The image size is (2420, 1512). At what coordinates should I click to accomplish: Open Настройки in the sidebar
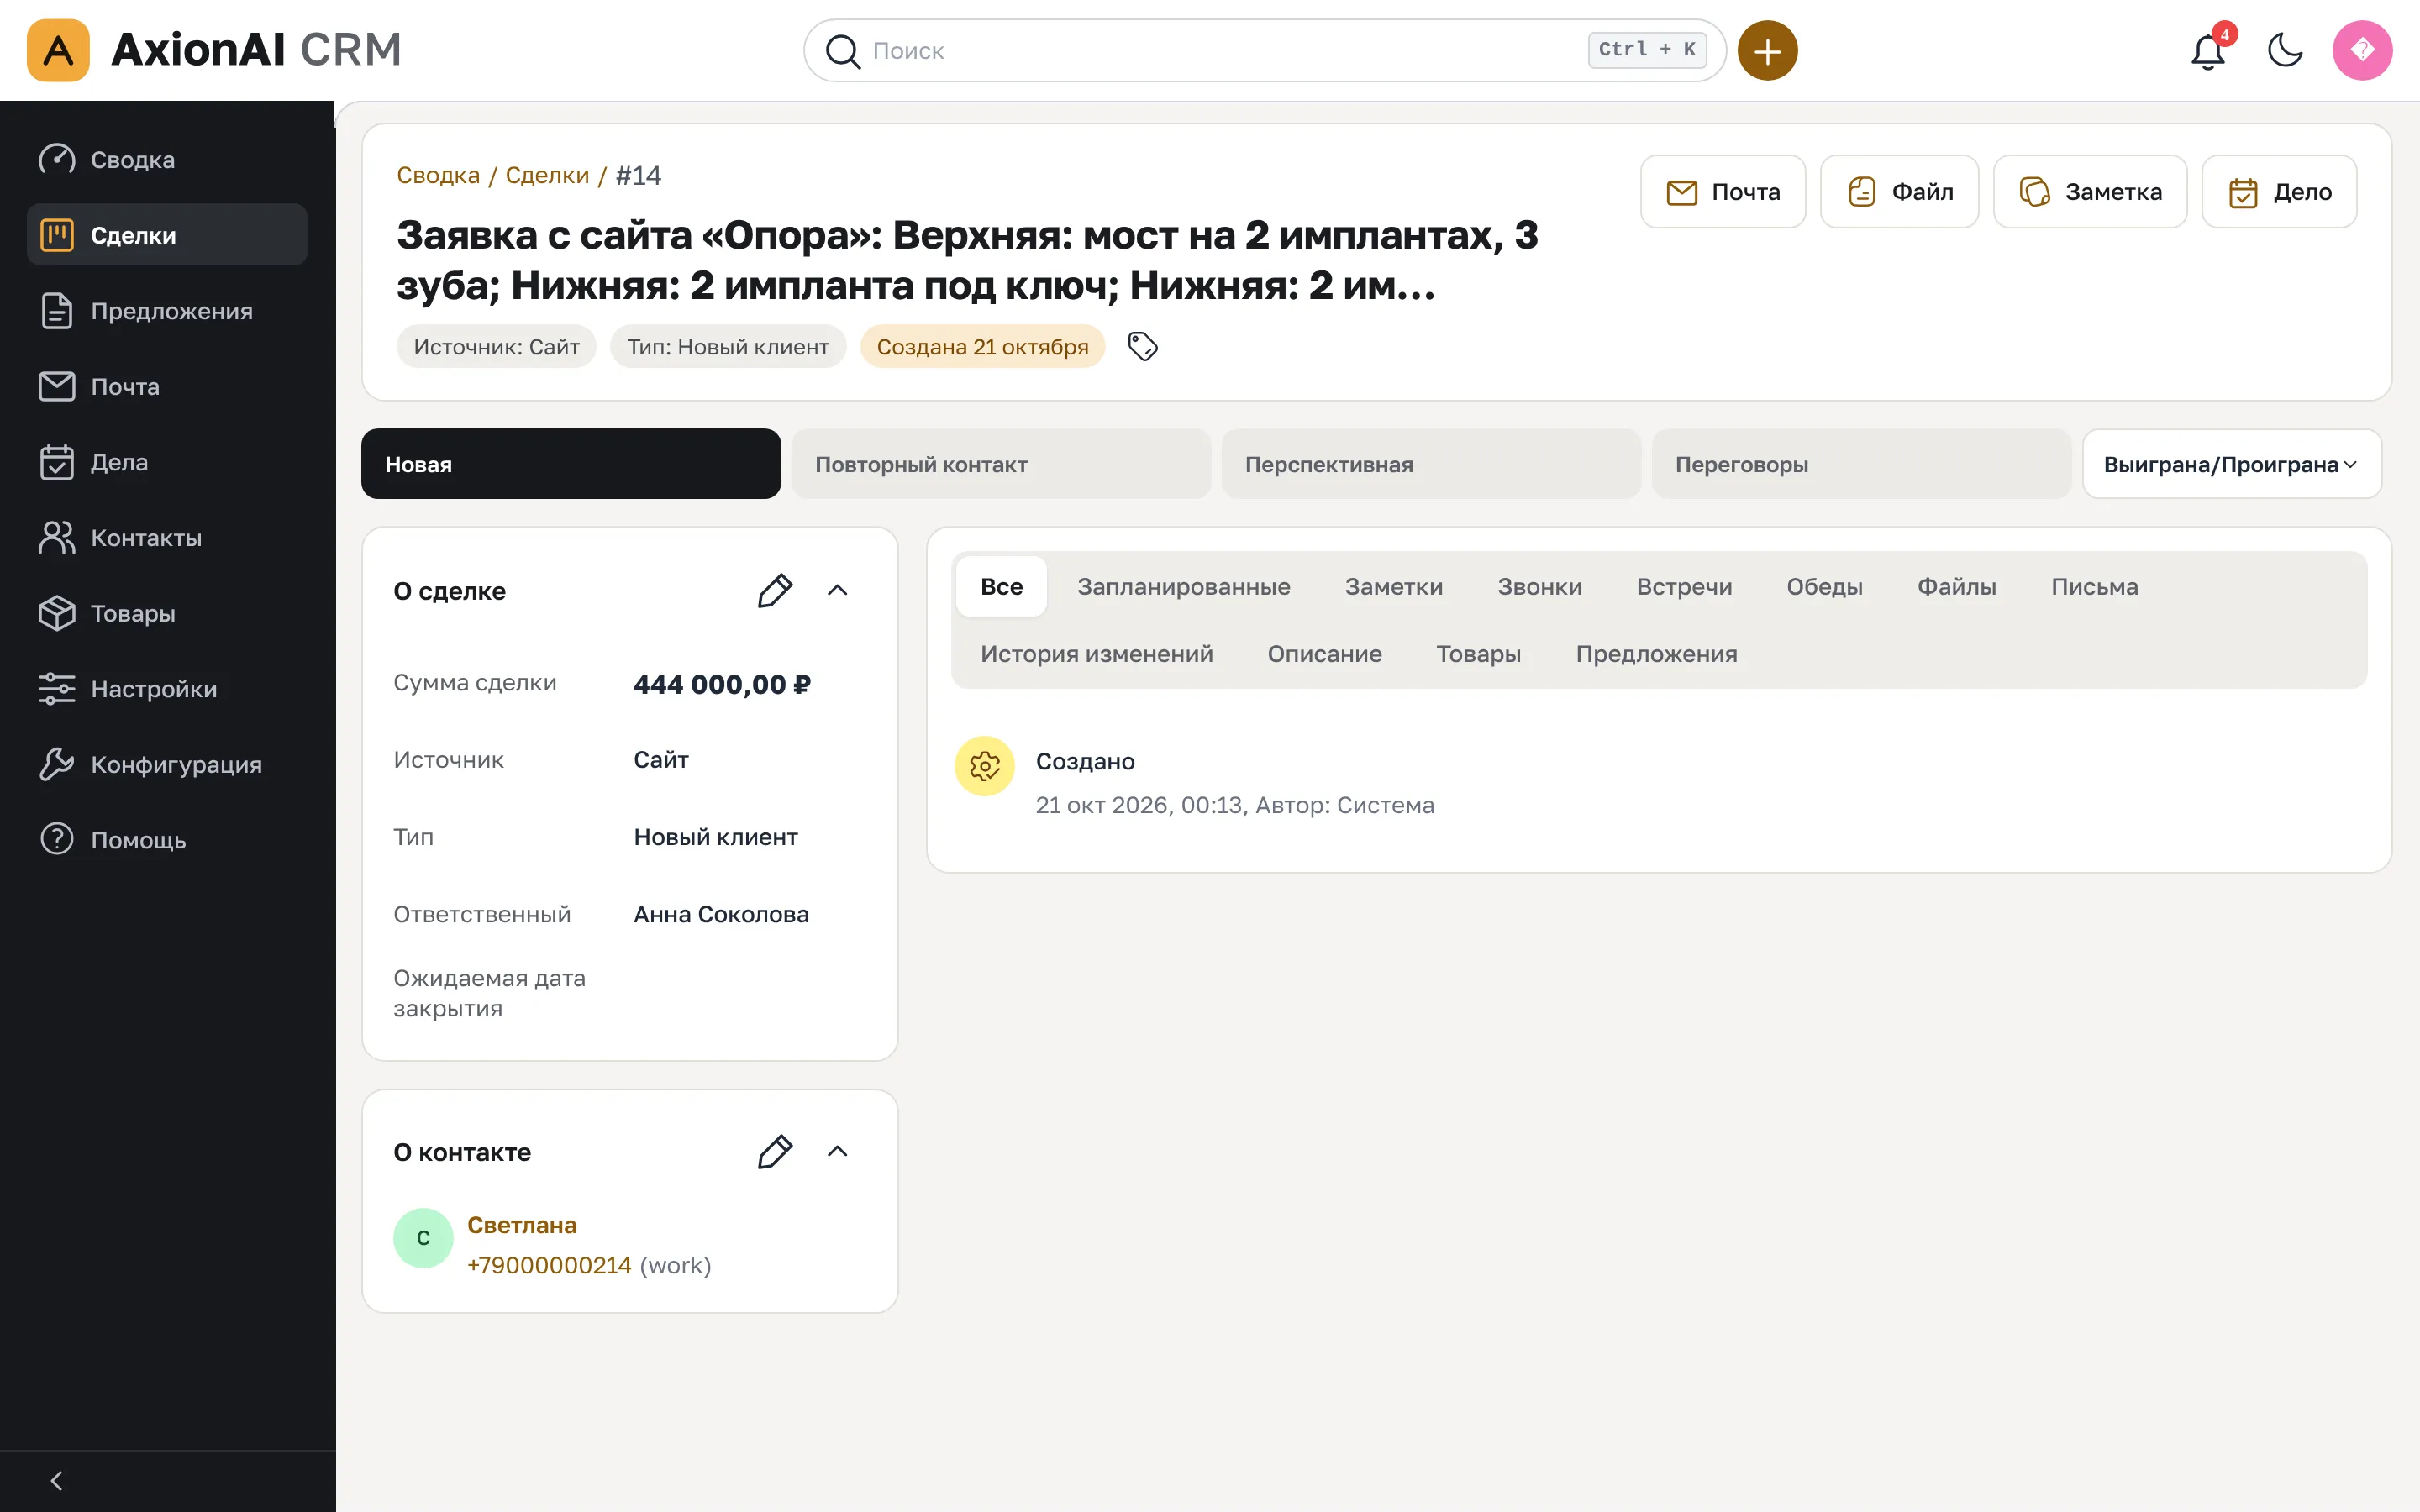click(x=167, y=689)
